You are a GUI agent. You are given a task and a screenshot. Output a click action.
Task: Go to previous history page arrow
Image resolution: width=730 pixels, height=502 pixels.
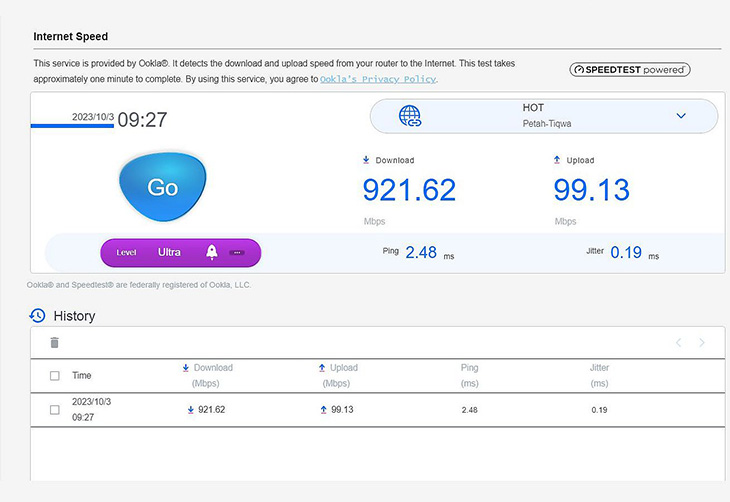(679, 343)
